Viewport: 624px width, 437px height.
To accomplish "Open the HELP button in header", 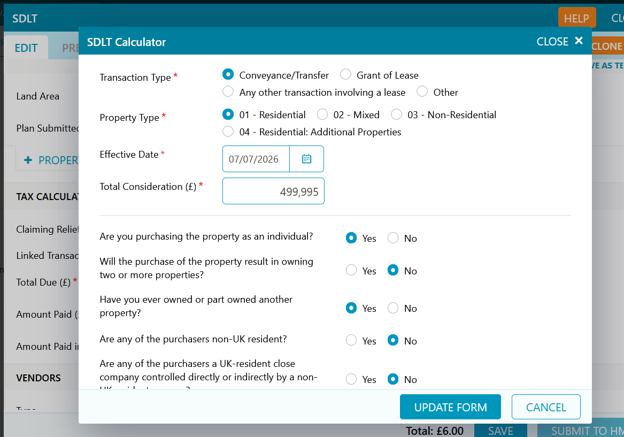I will point(577,18).
